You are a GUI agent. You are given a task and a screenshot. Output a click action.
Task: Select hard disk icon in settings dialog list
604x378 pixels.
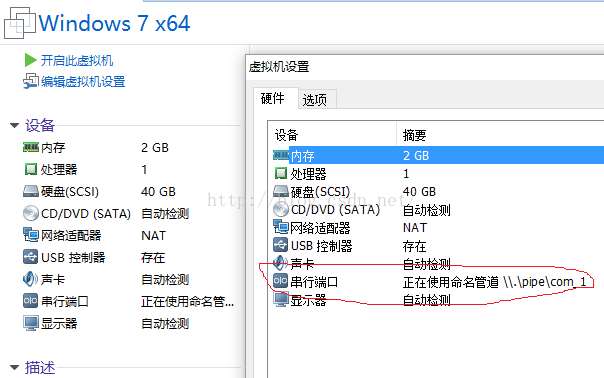coord(281,191)
